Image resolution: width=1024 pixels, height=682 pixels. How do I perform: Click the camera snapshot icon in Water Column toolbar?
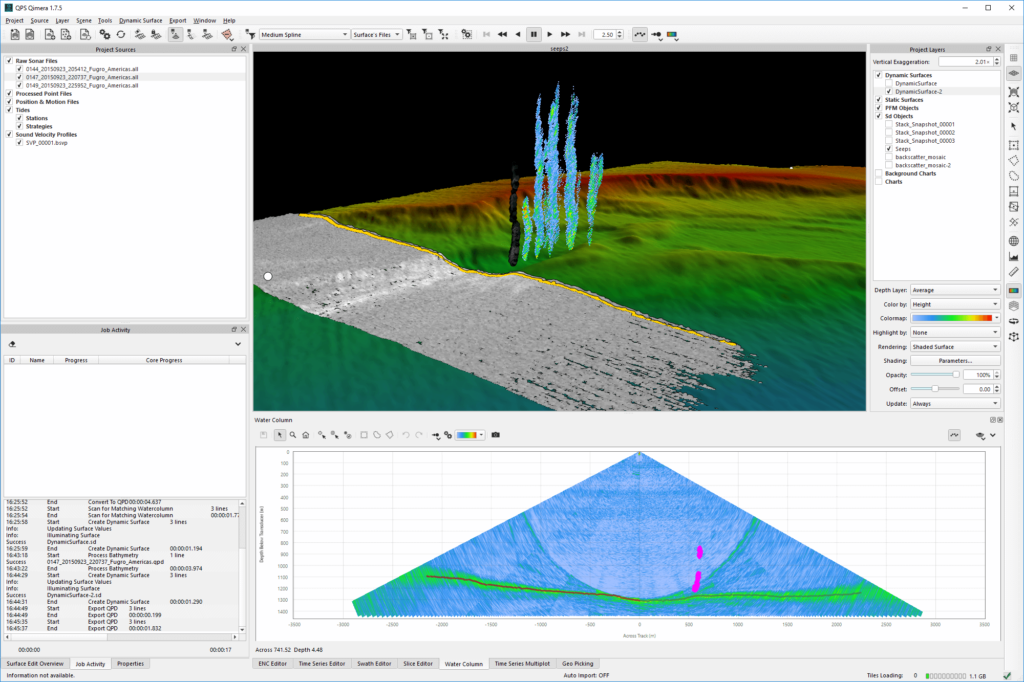click(x=495, y=435)
